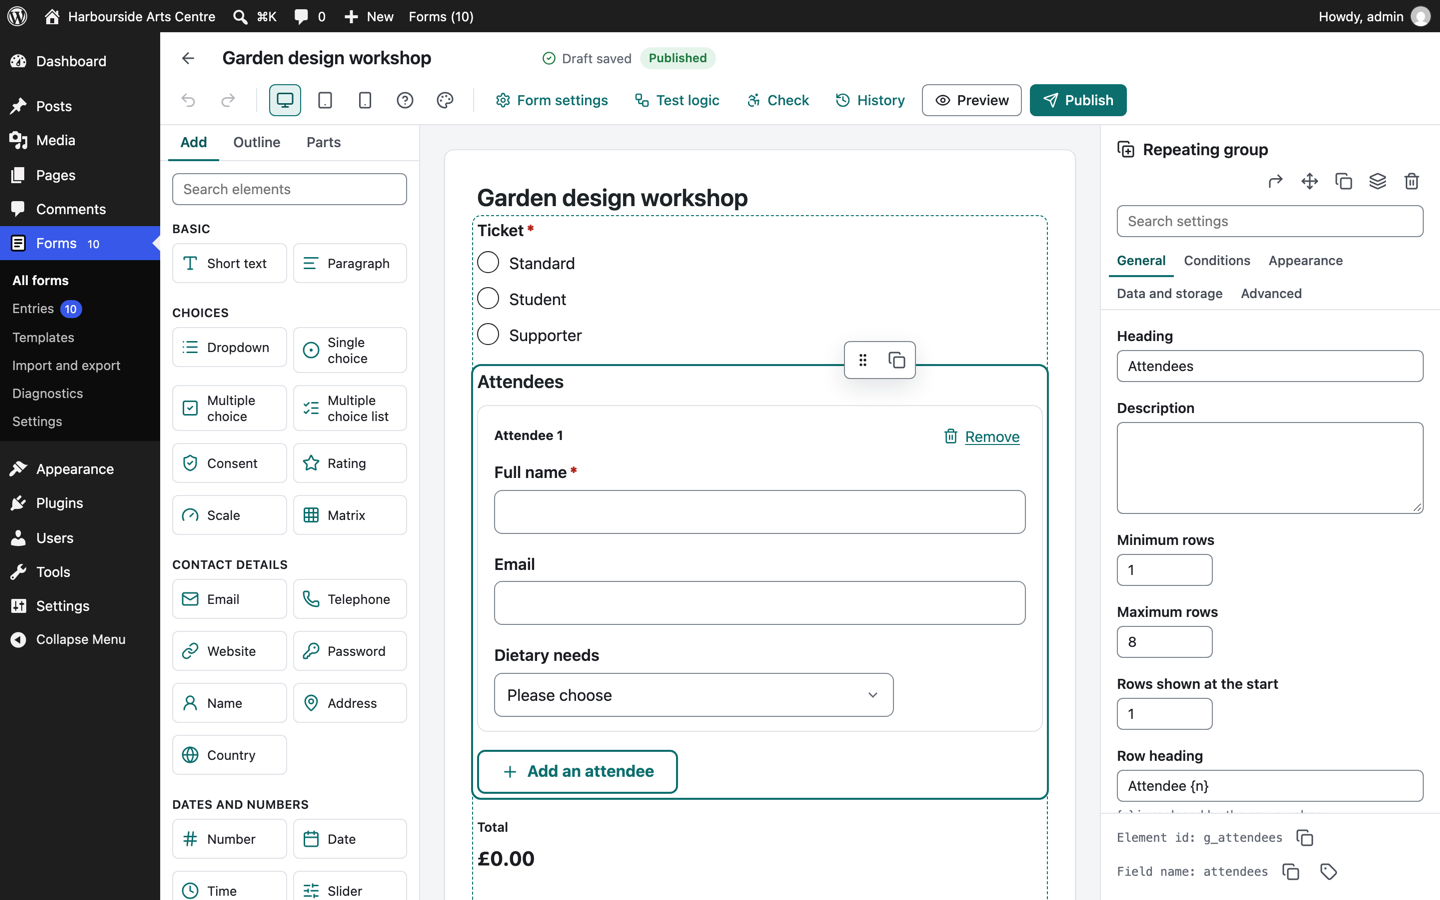Image resolution: width=1440 pixels, height=900 pixels.
Task: Click the move icon in Repeating group panel
Action: (1309, 181)
